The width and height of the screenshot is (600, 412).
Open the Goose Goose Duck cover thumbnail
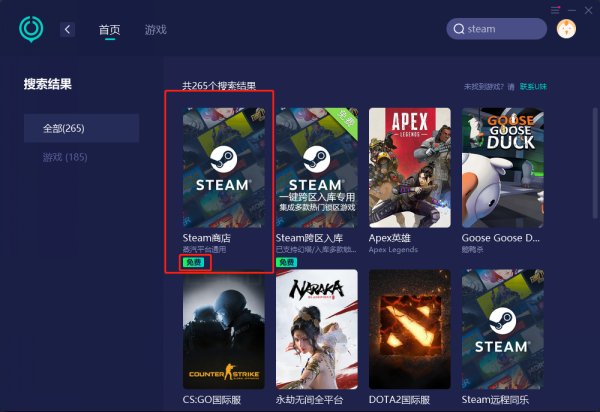tap(503, 168)
